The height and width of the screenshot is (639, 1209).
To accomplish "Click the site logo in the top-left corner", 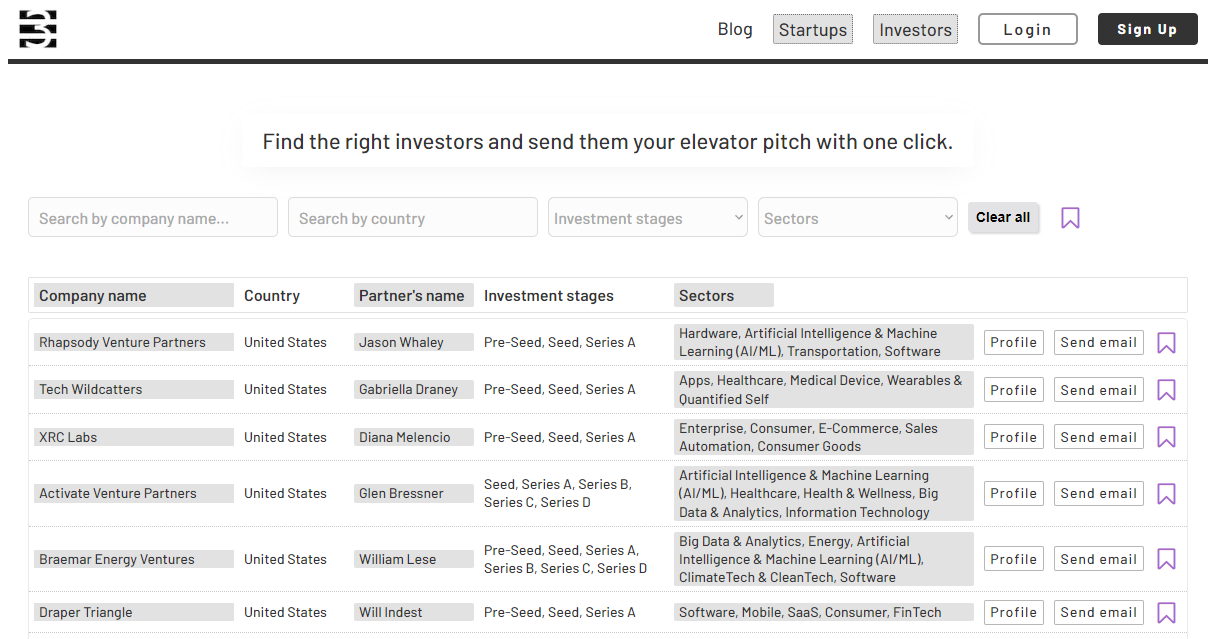I will [x=37, y=29].
